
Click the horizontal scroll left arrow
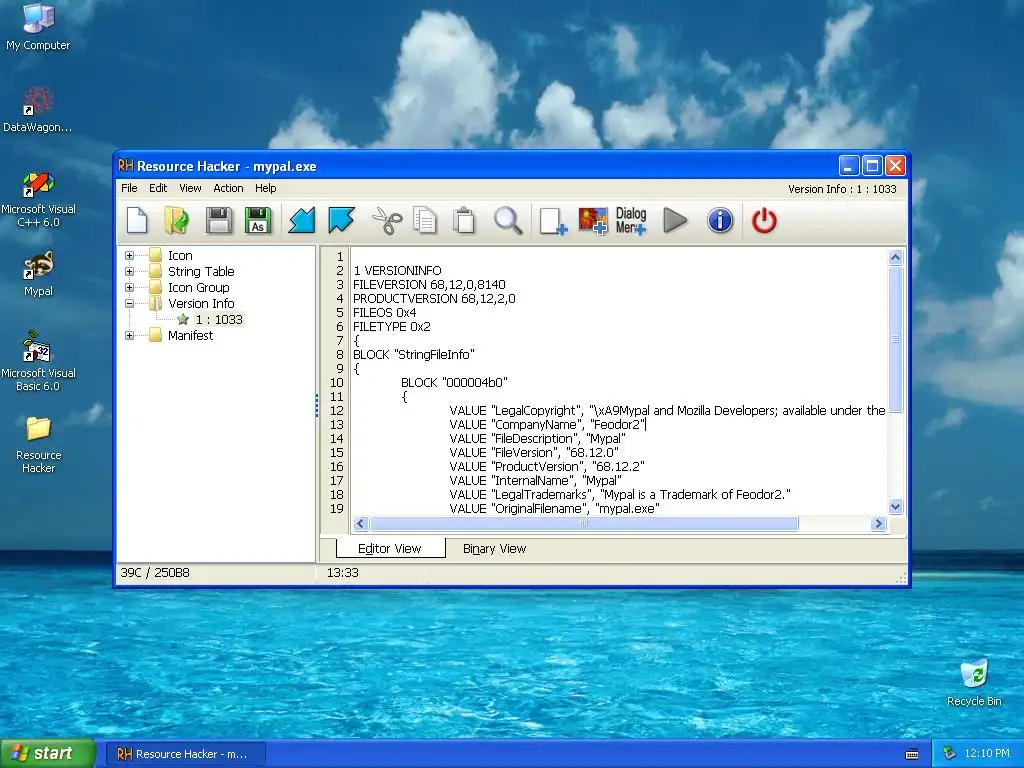point(360,523)
